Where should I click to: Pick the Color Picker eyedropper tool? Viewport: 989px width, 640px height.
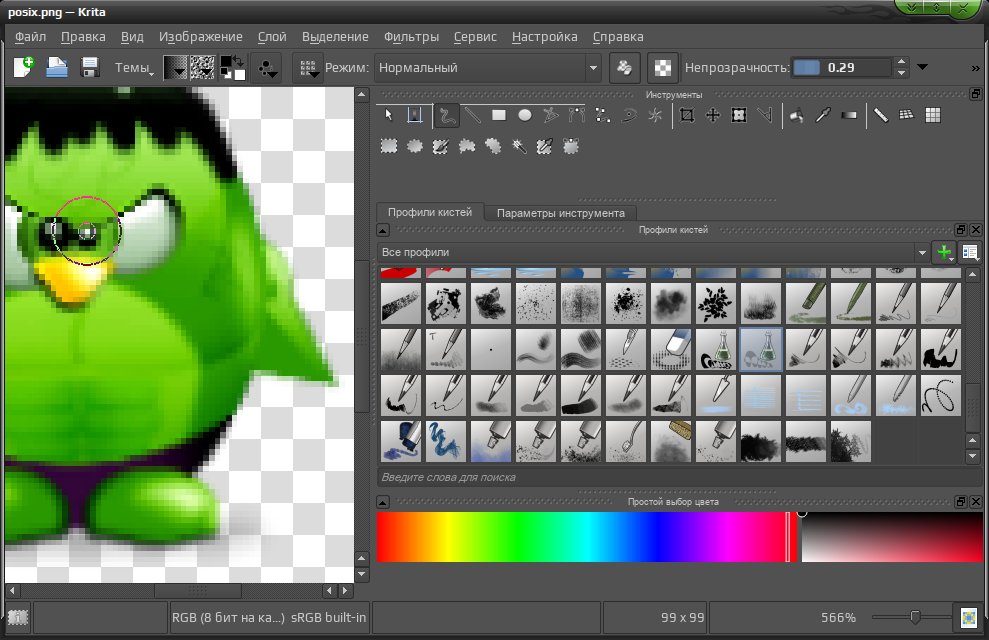pos(822,115)
